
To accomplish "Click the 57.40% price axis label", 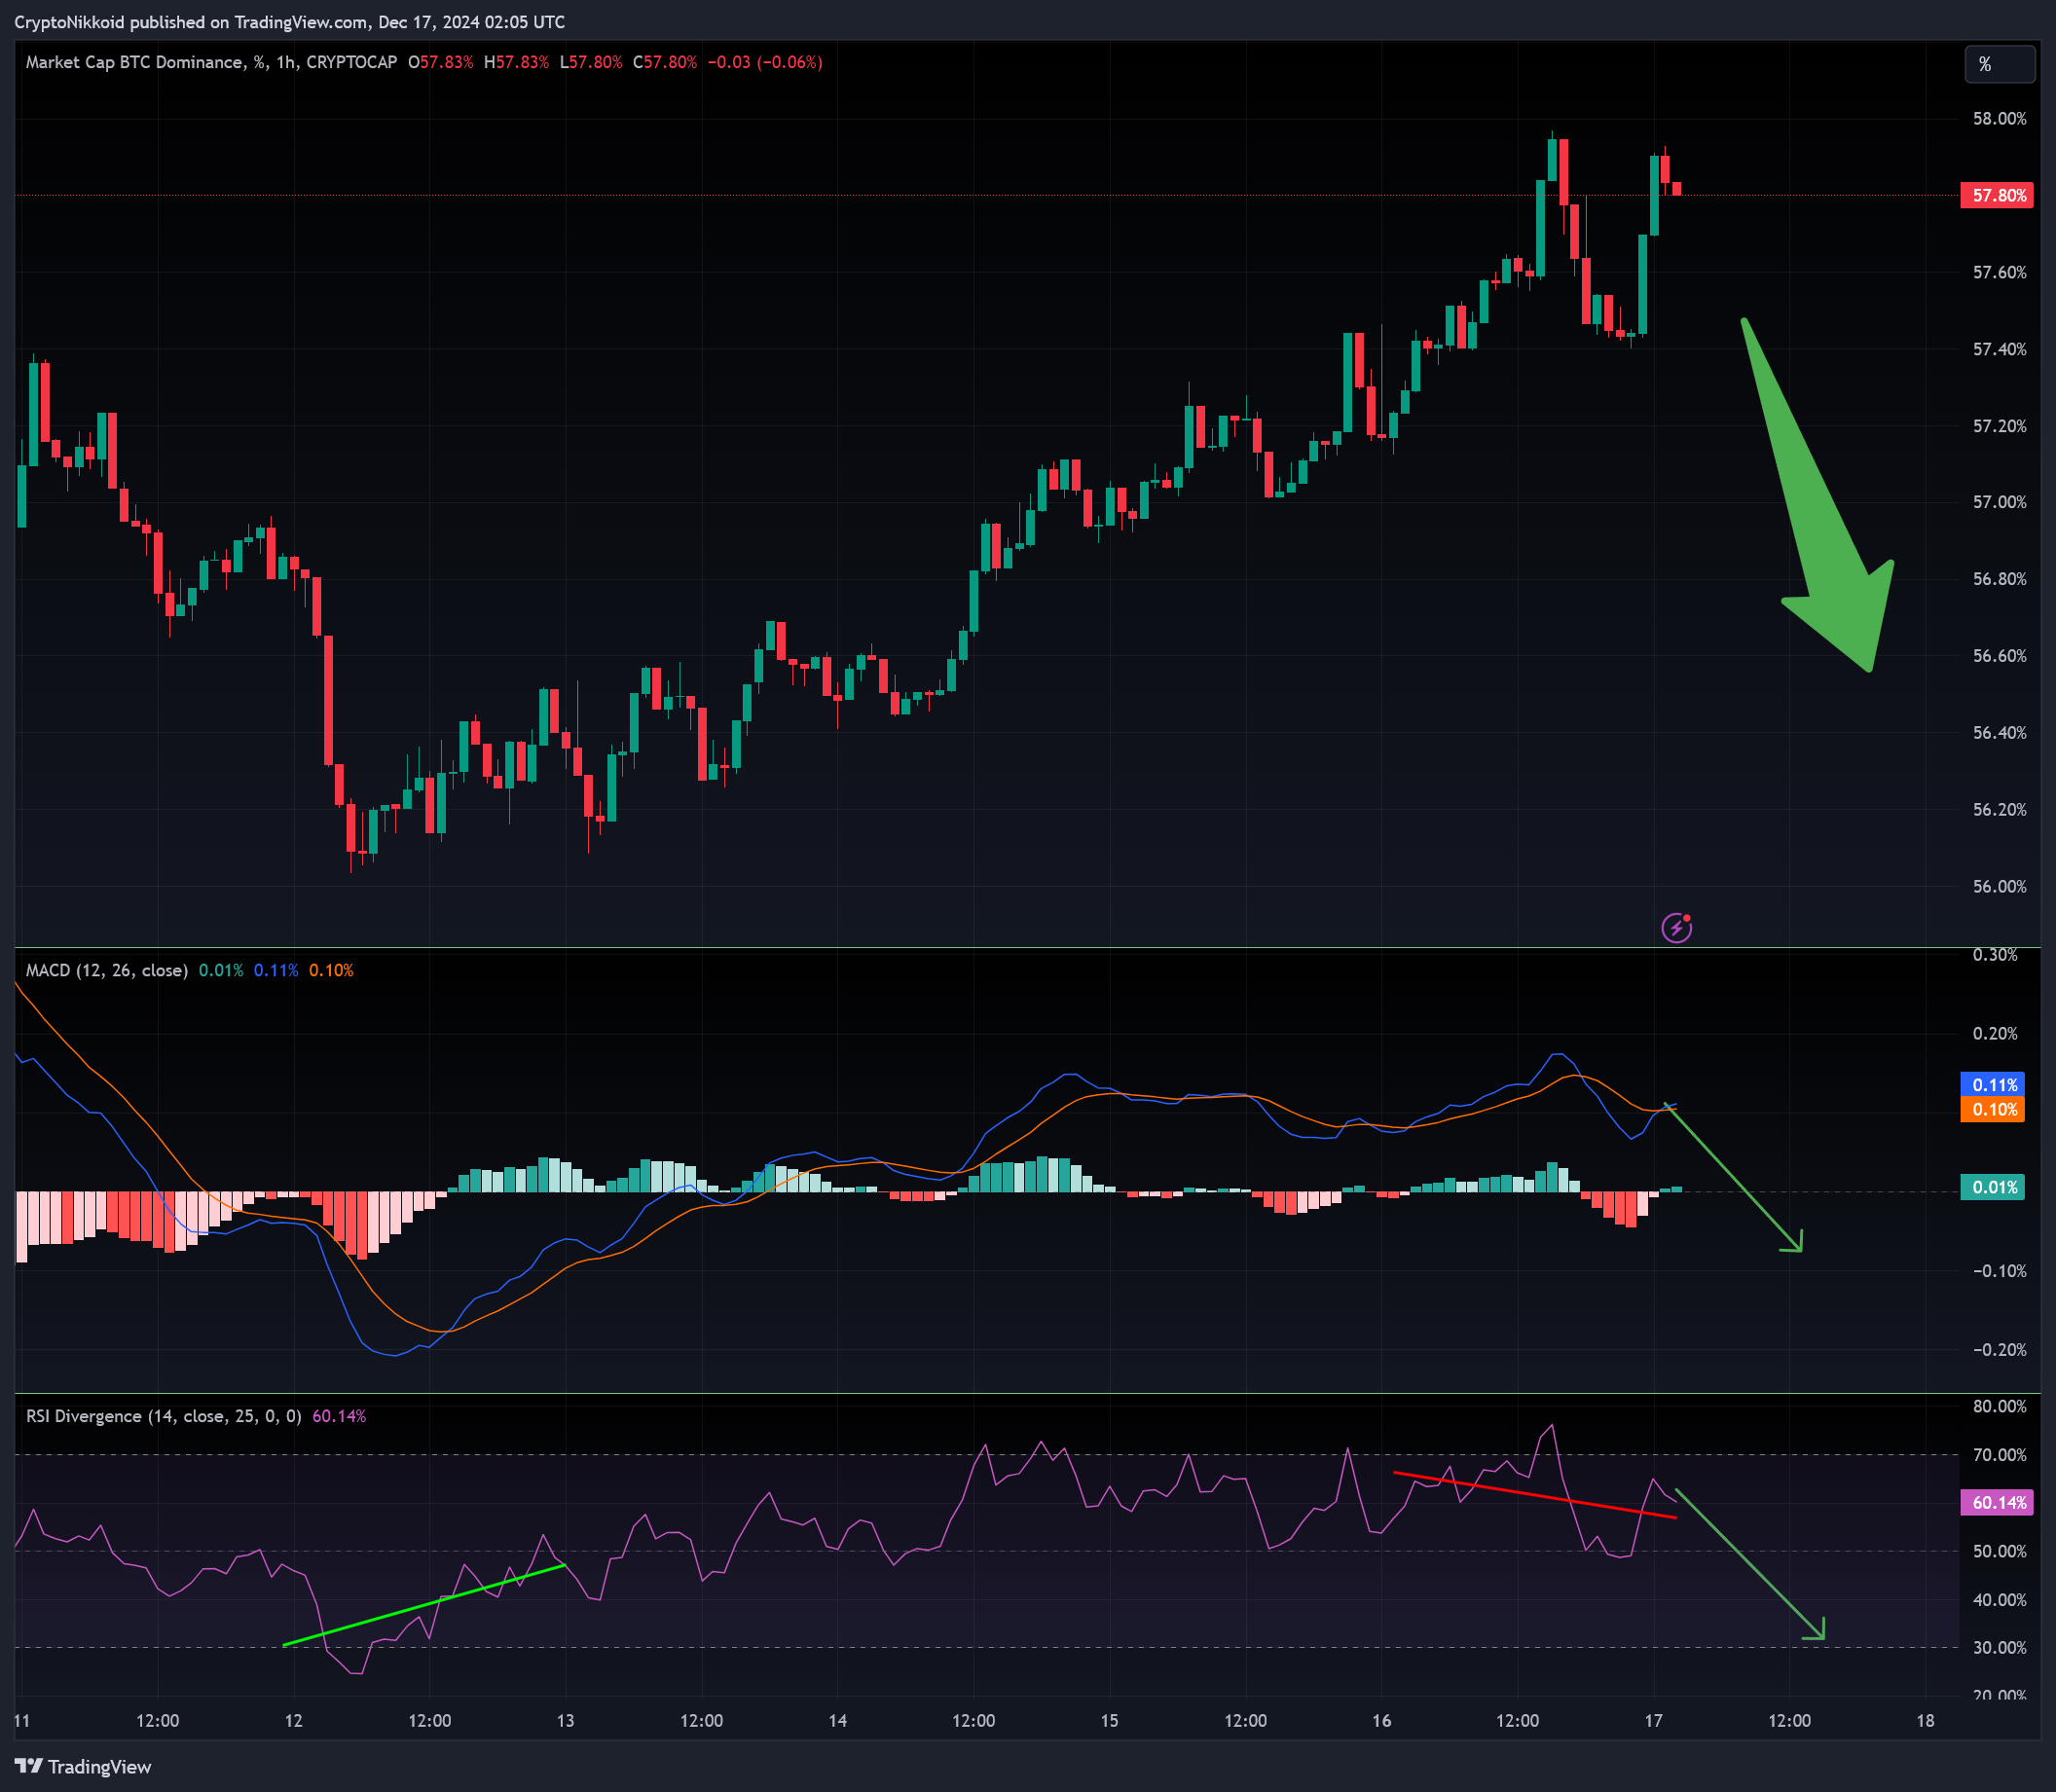I will click(2000, 349).
